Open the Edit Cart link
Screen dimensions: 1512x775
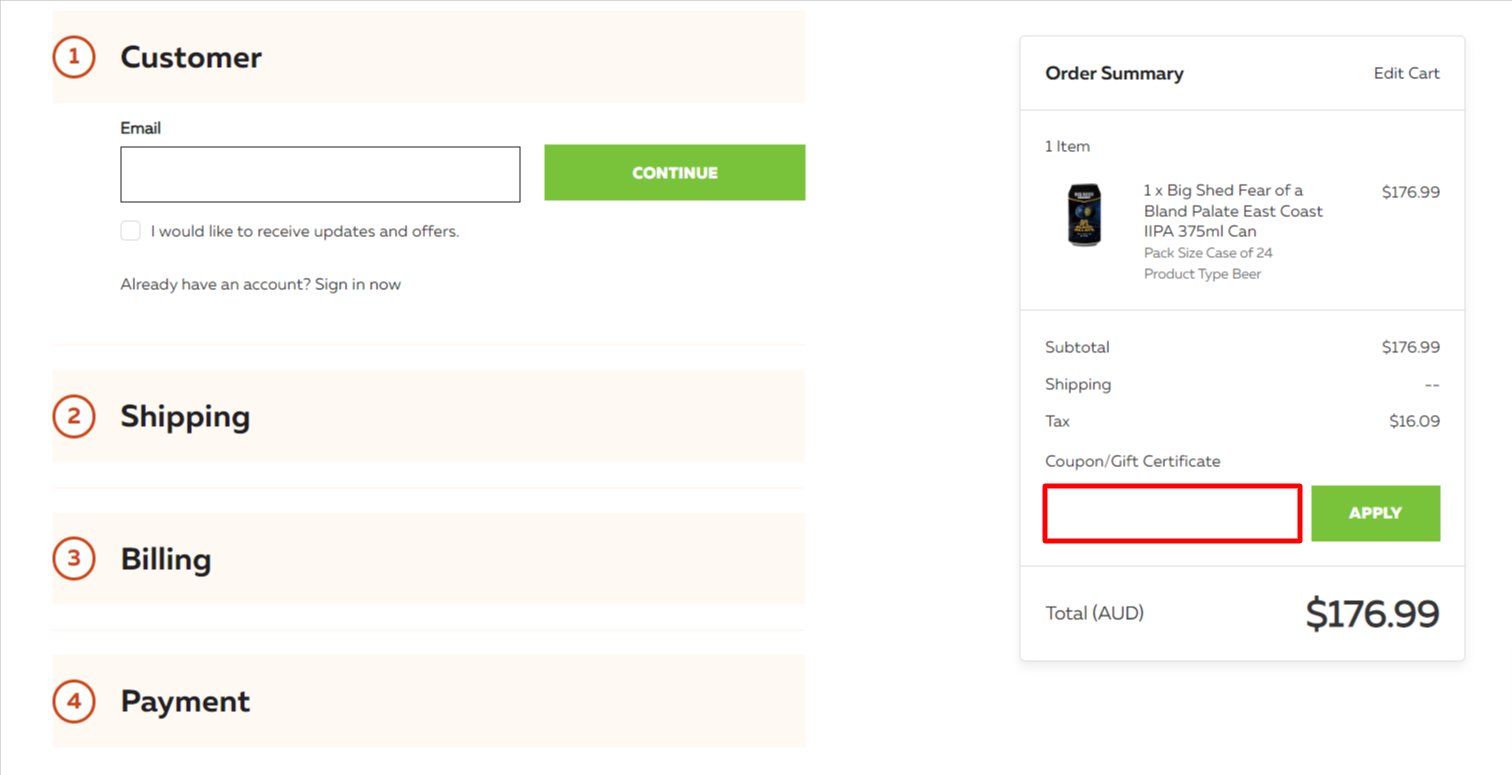click(1406, 73)
